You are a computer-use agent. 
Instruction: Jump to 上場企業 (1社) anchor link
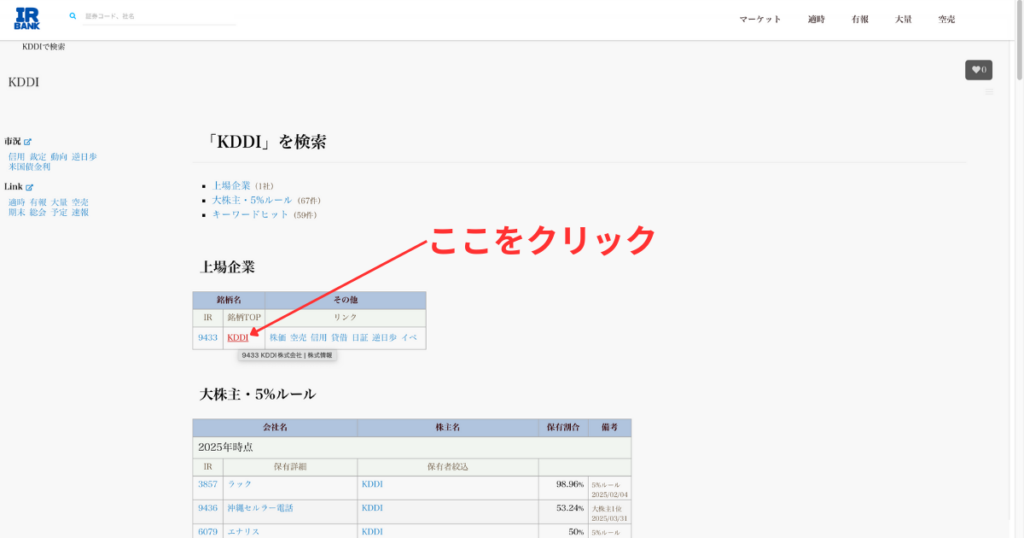tap(231, 186)
